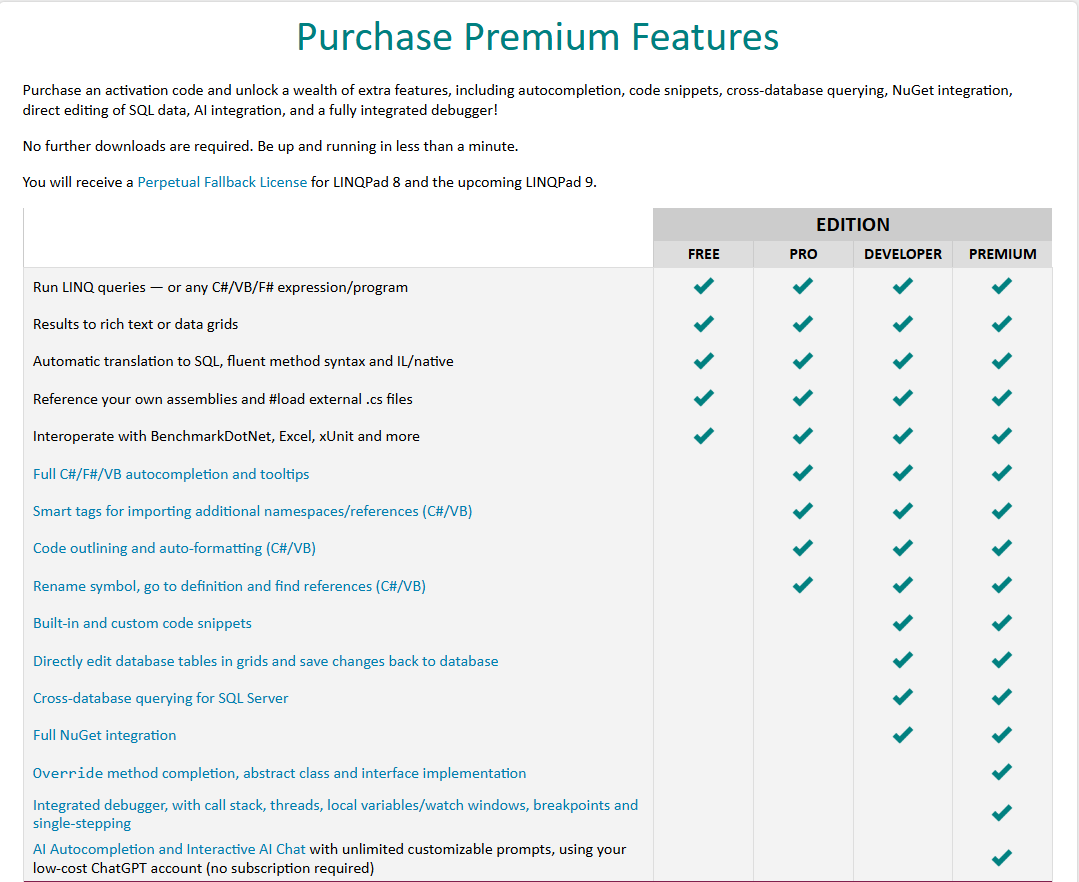The height and width of the screenshot is (882, 1079).
Task: Click the DEVELOPER edition column header
Action: [x=903, y=254]
